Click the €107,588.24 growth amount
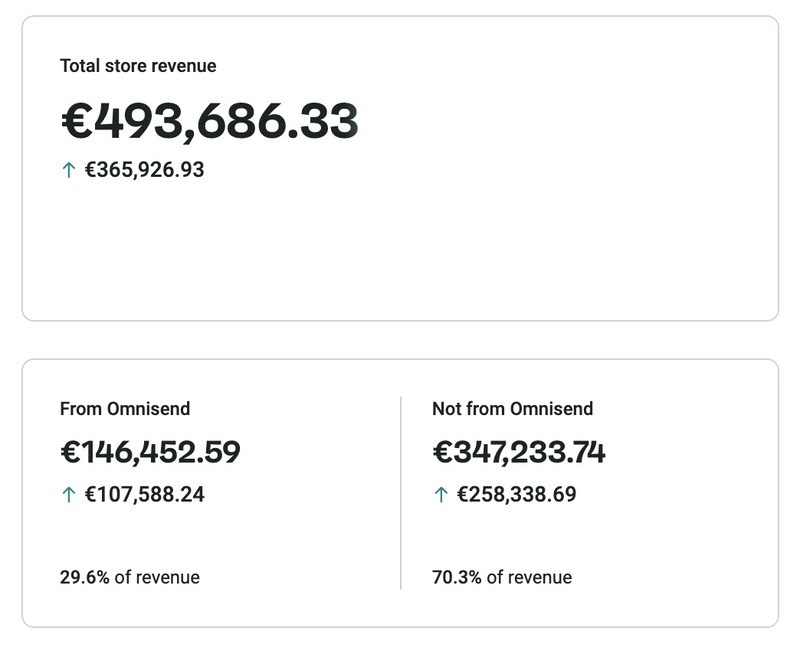 (144, 494)
